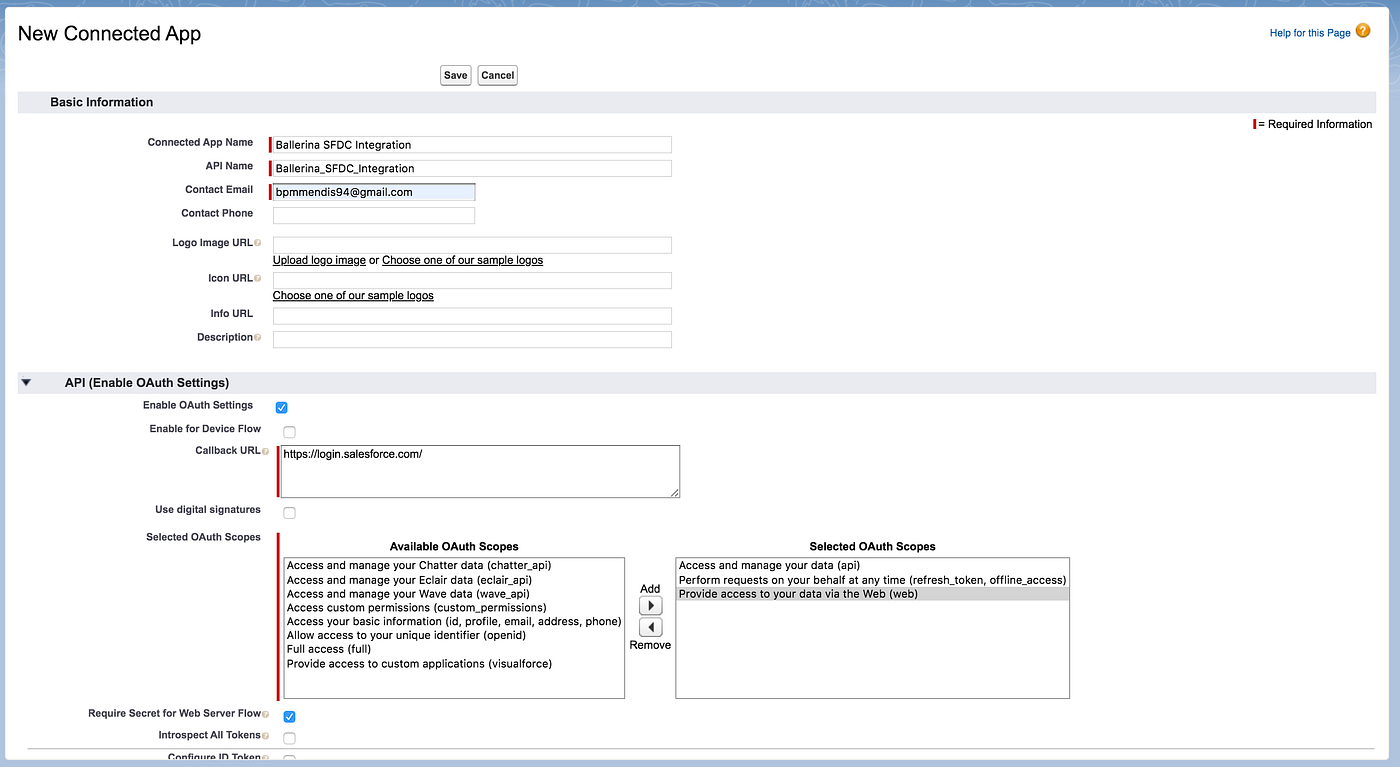Cancel creating the connected app
1400x767 pixels.
pyautogui.click(x=497, y=75)
